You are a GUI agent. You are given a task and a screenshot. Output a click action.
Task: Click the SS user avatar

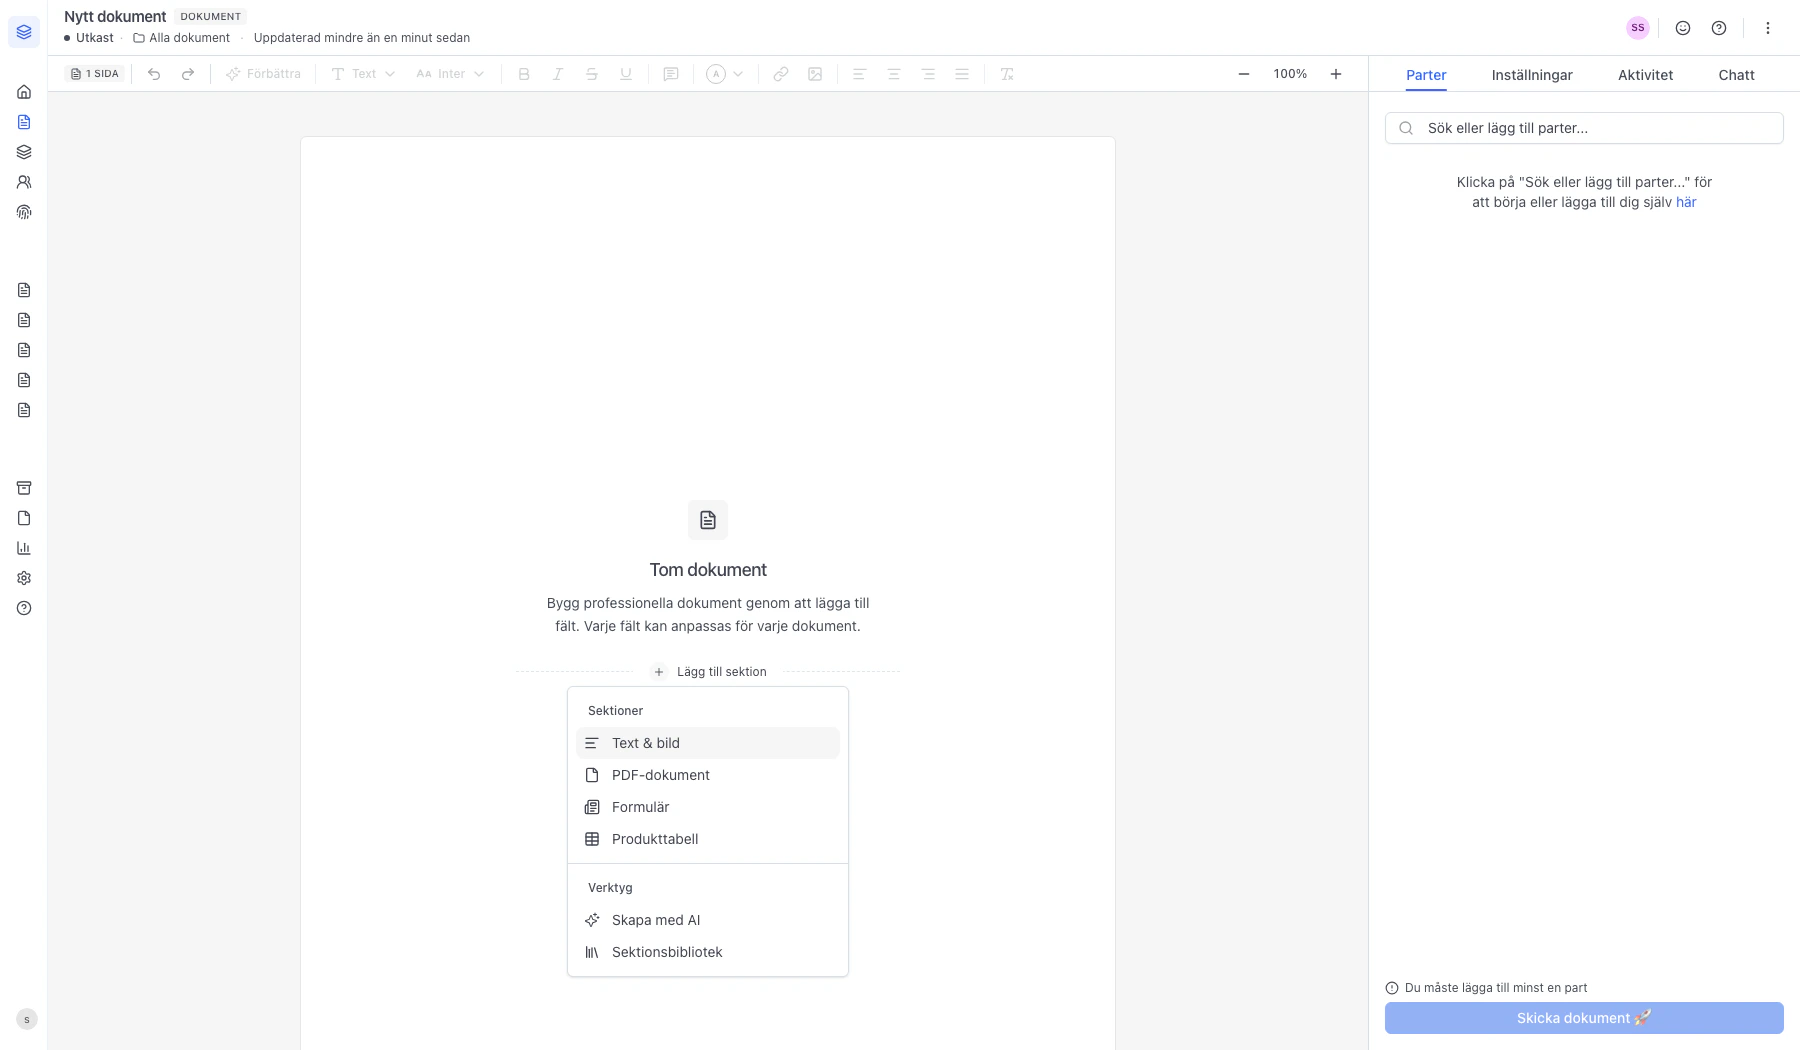pyautogui.click(x=1637, y=28)
